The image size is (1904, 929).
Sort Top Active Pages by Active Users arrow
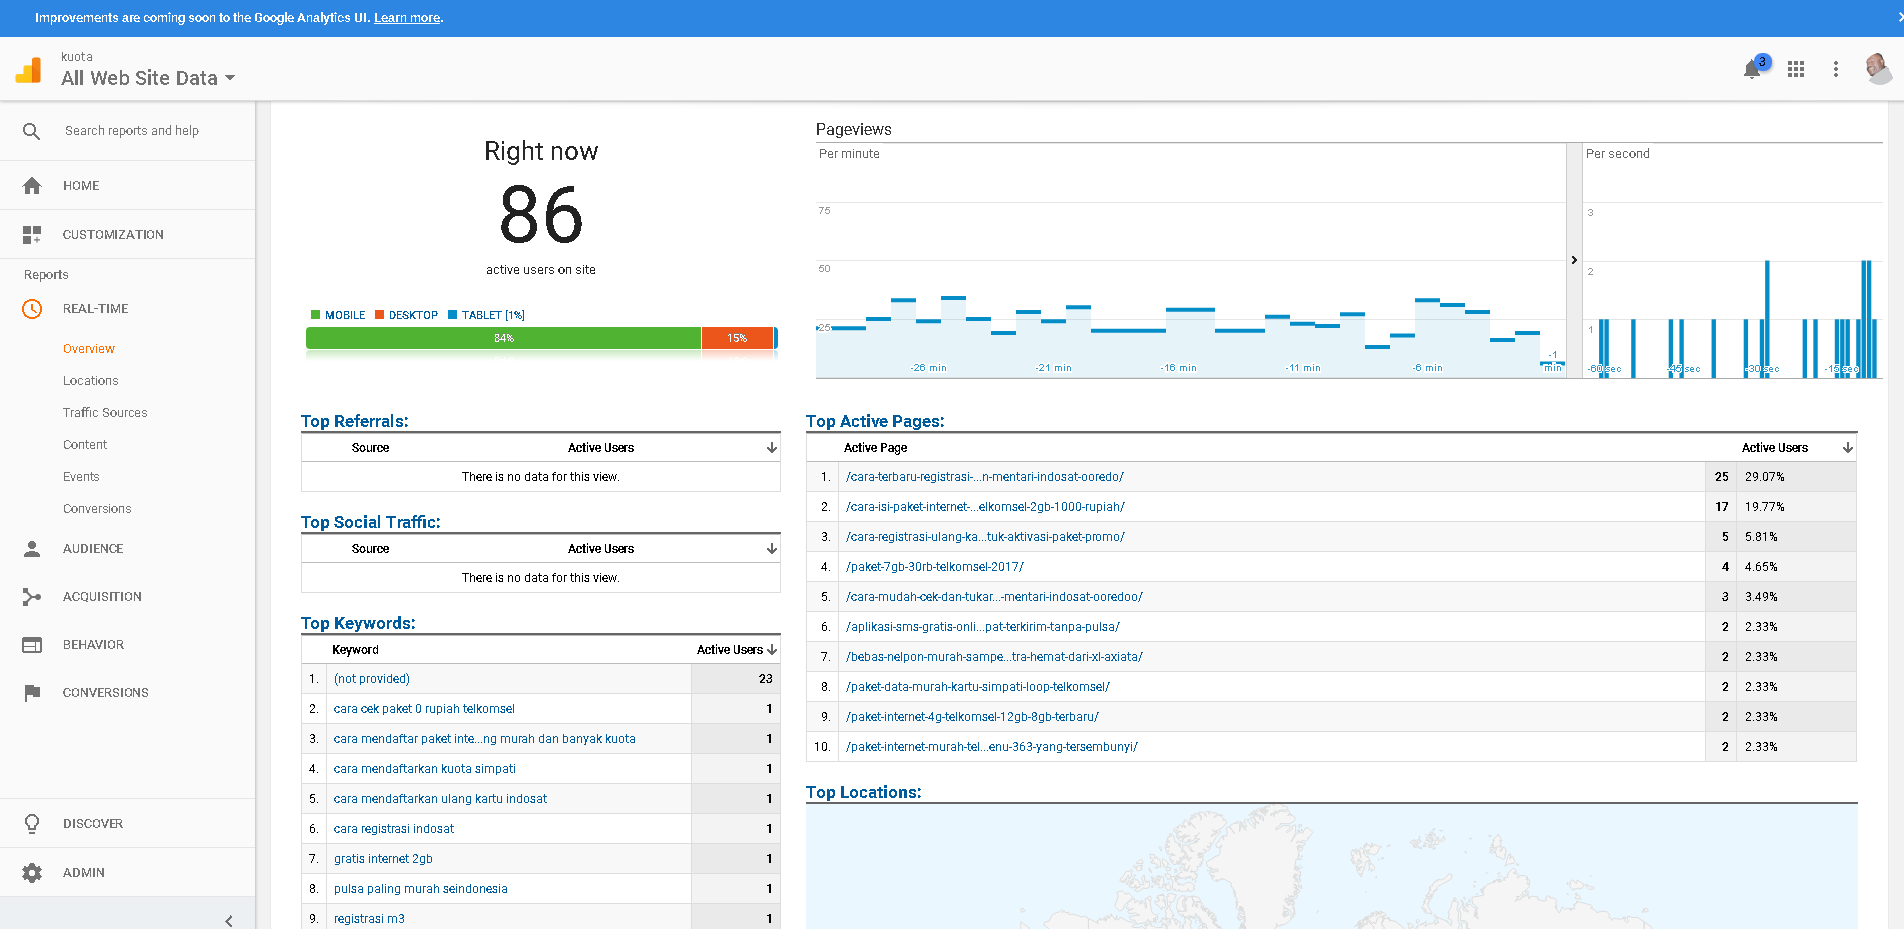(x=1848, y=448)
